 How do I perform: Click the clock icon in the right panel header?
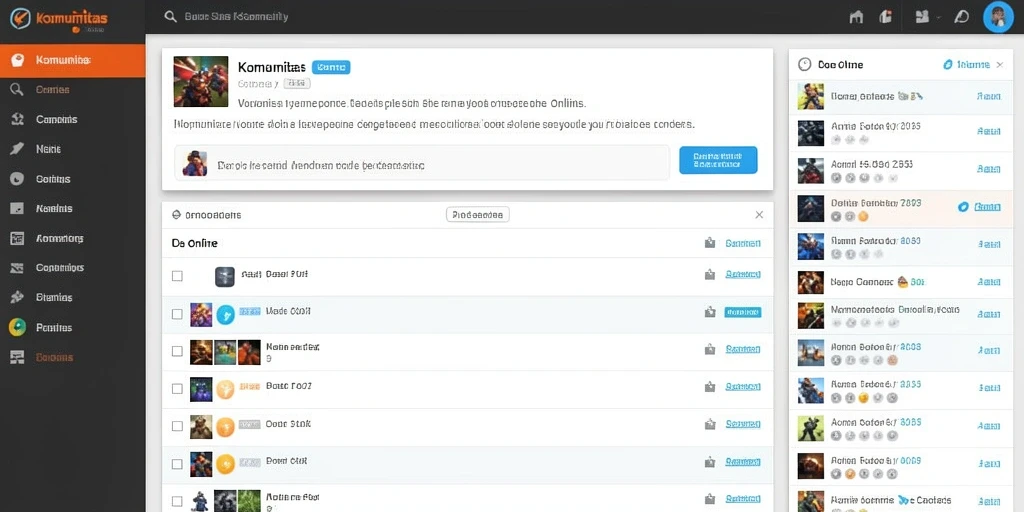click(x=805, y=64)
